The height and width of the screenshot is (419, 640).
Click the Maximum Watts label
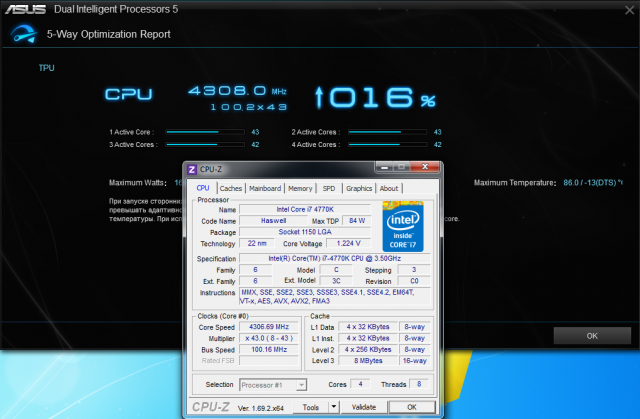pos(138,183)
